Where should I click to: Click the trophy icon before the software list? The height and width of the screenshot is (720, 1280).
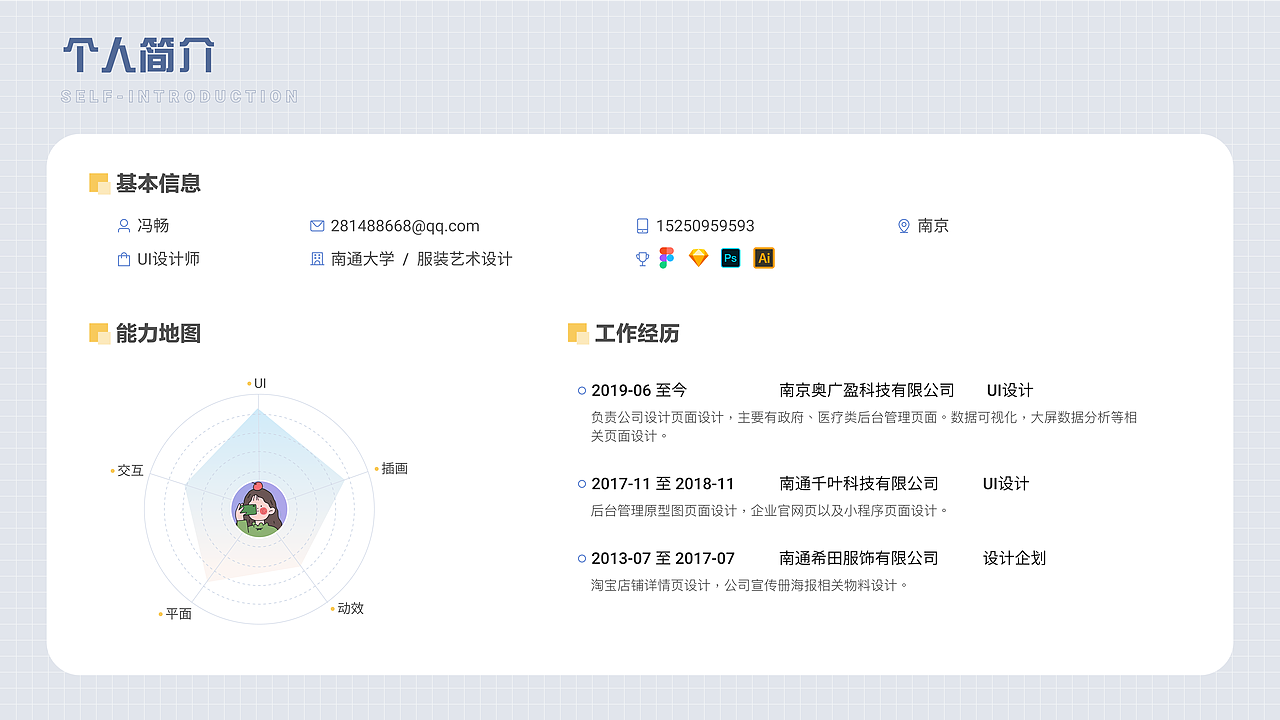point(641,257)
